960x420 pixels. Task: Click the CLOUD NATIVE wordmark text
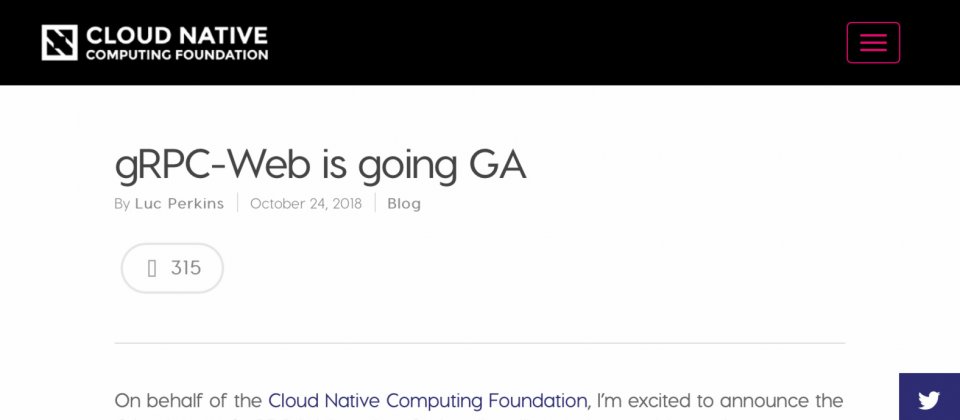(x=176, y=36)
